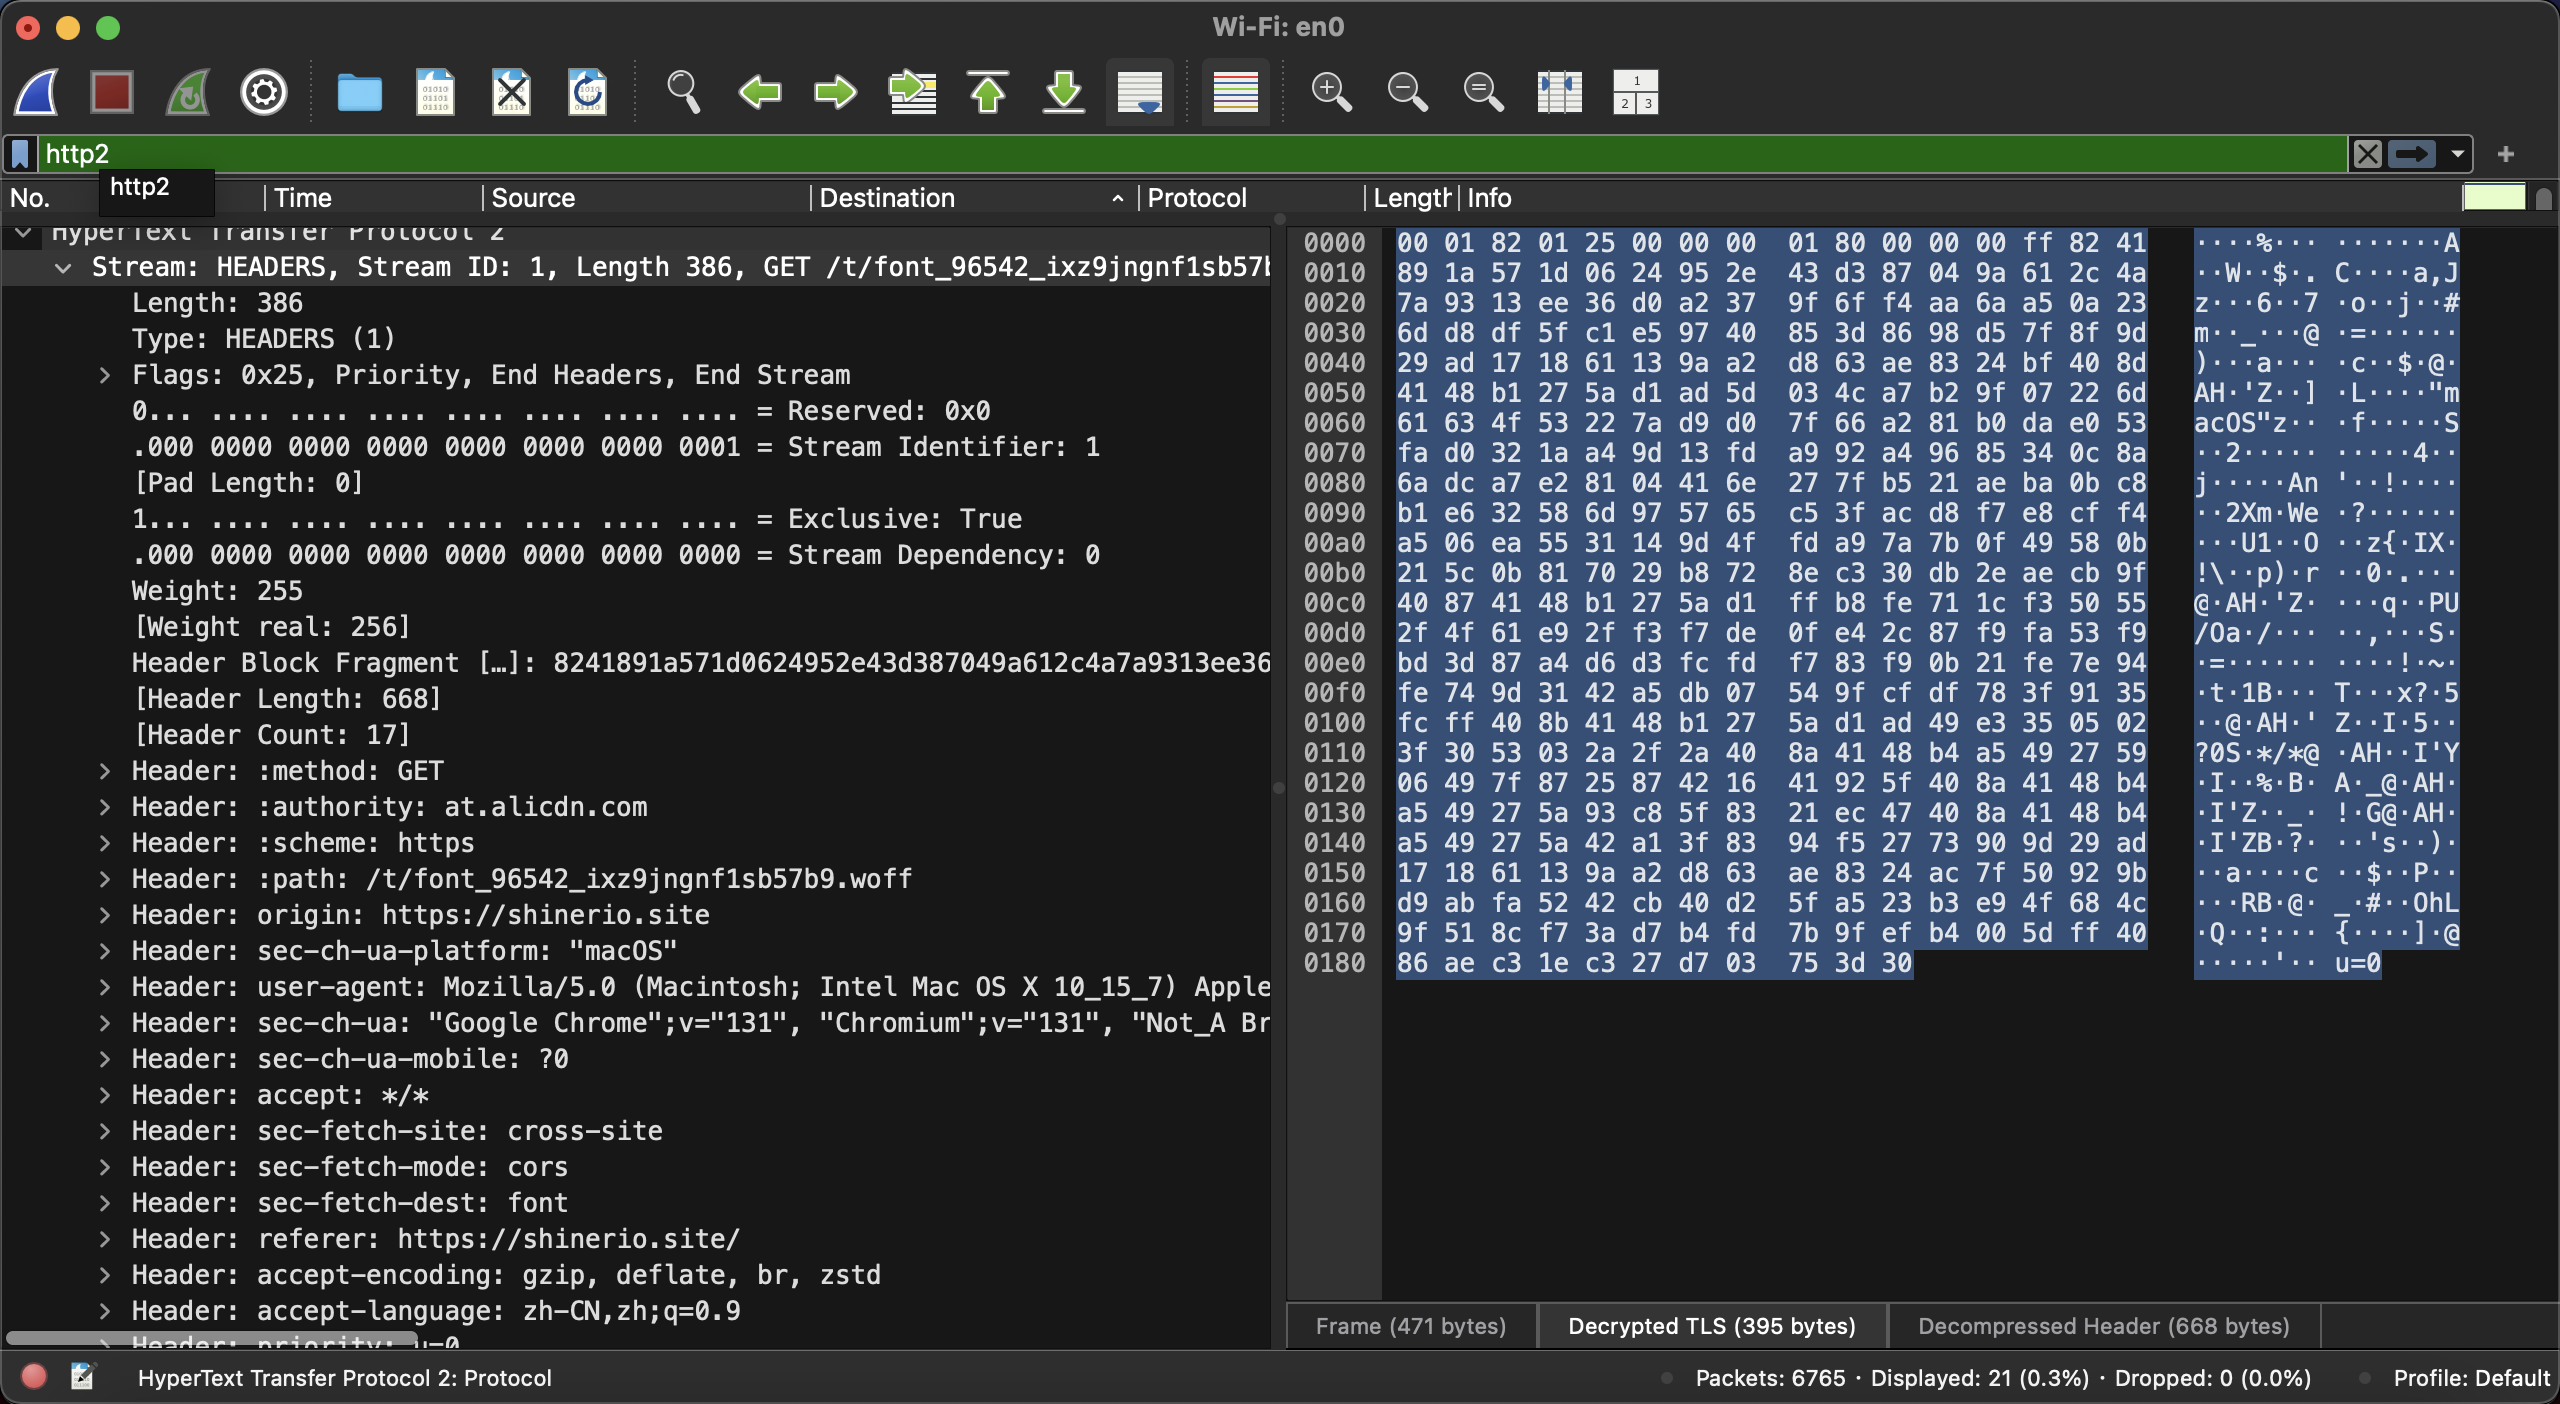Toggle packet colorization rules
Screen dimensions: 2560x1404
(1235, 93)
